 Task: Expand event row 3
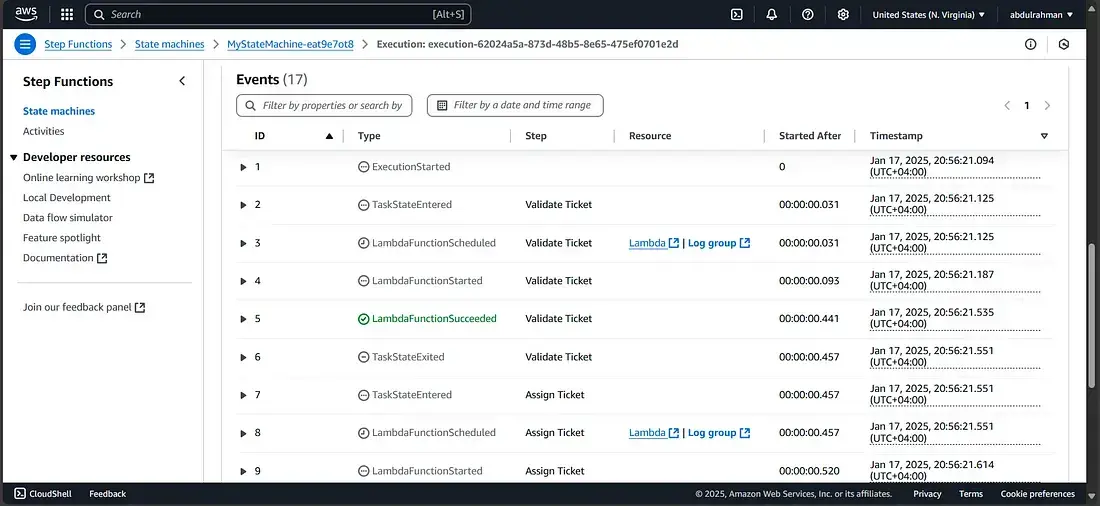pyautogui.click(x=243, y=244)
